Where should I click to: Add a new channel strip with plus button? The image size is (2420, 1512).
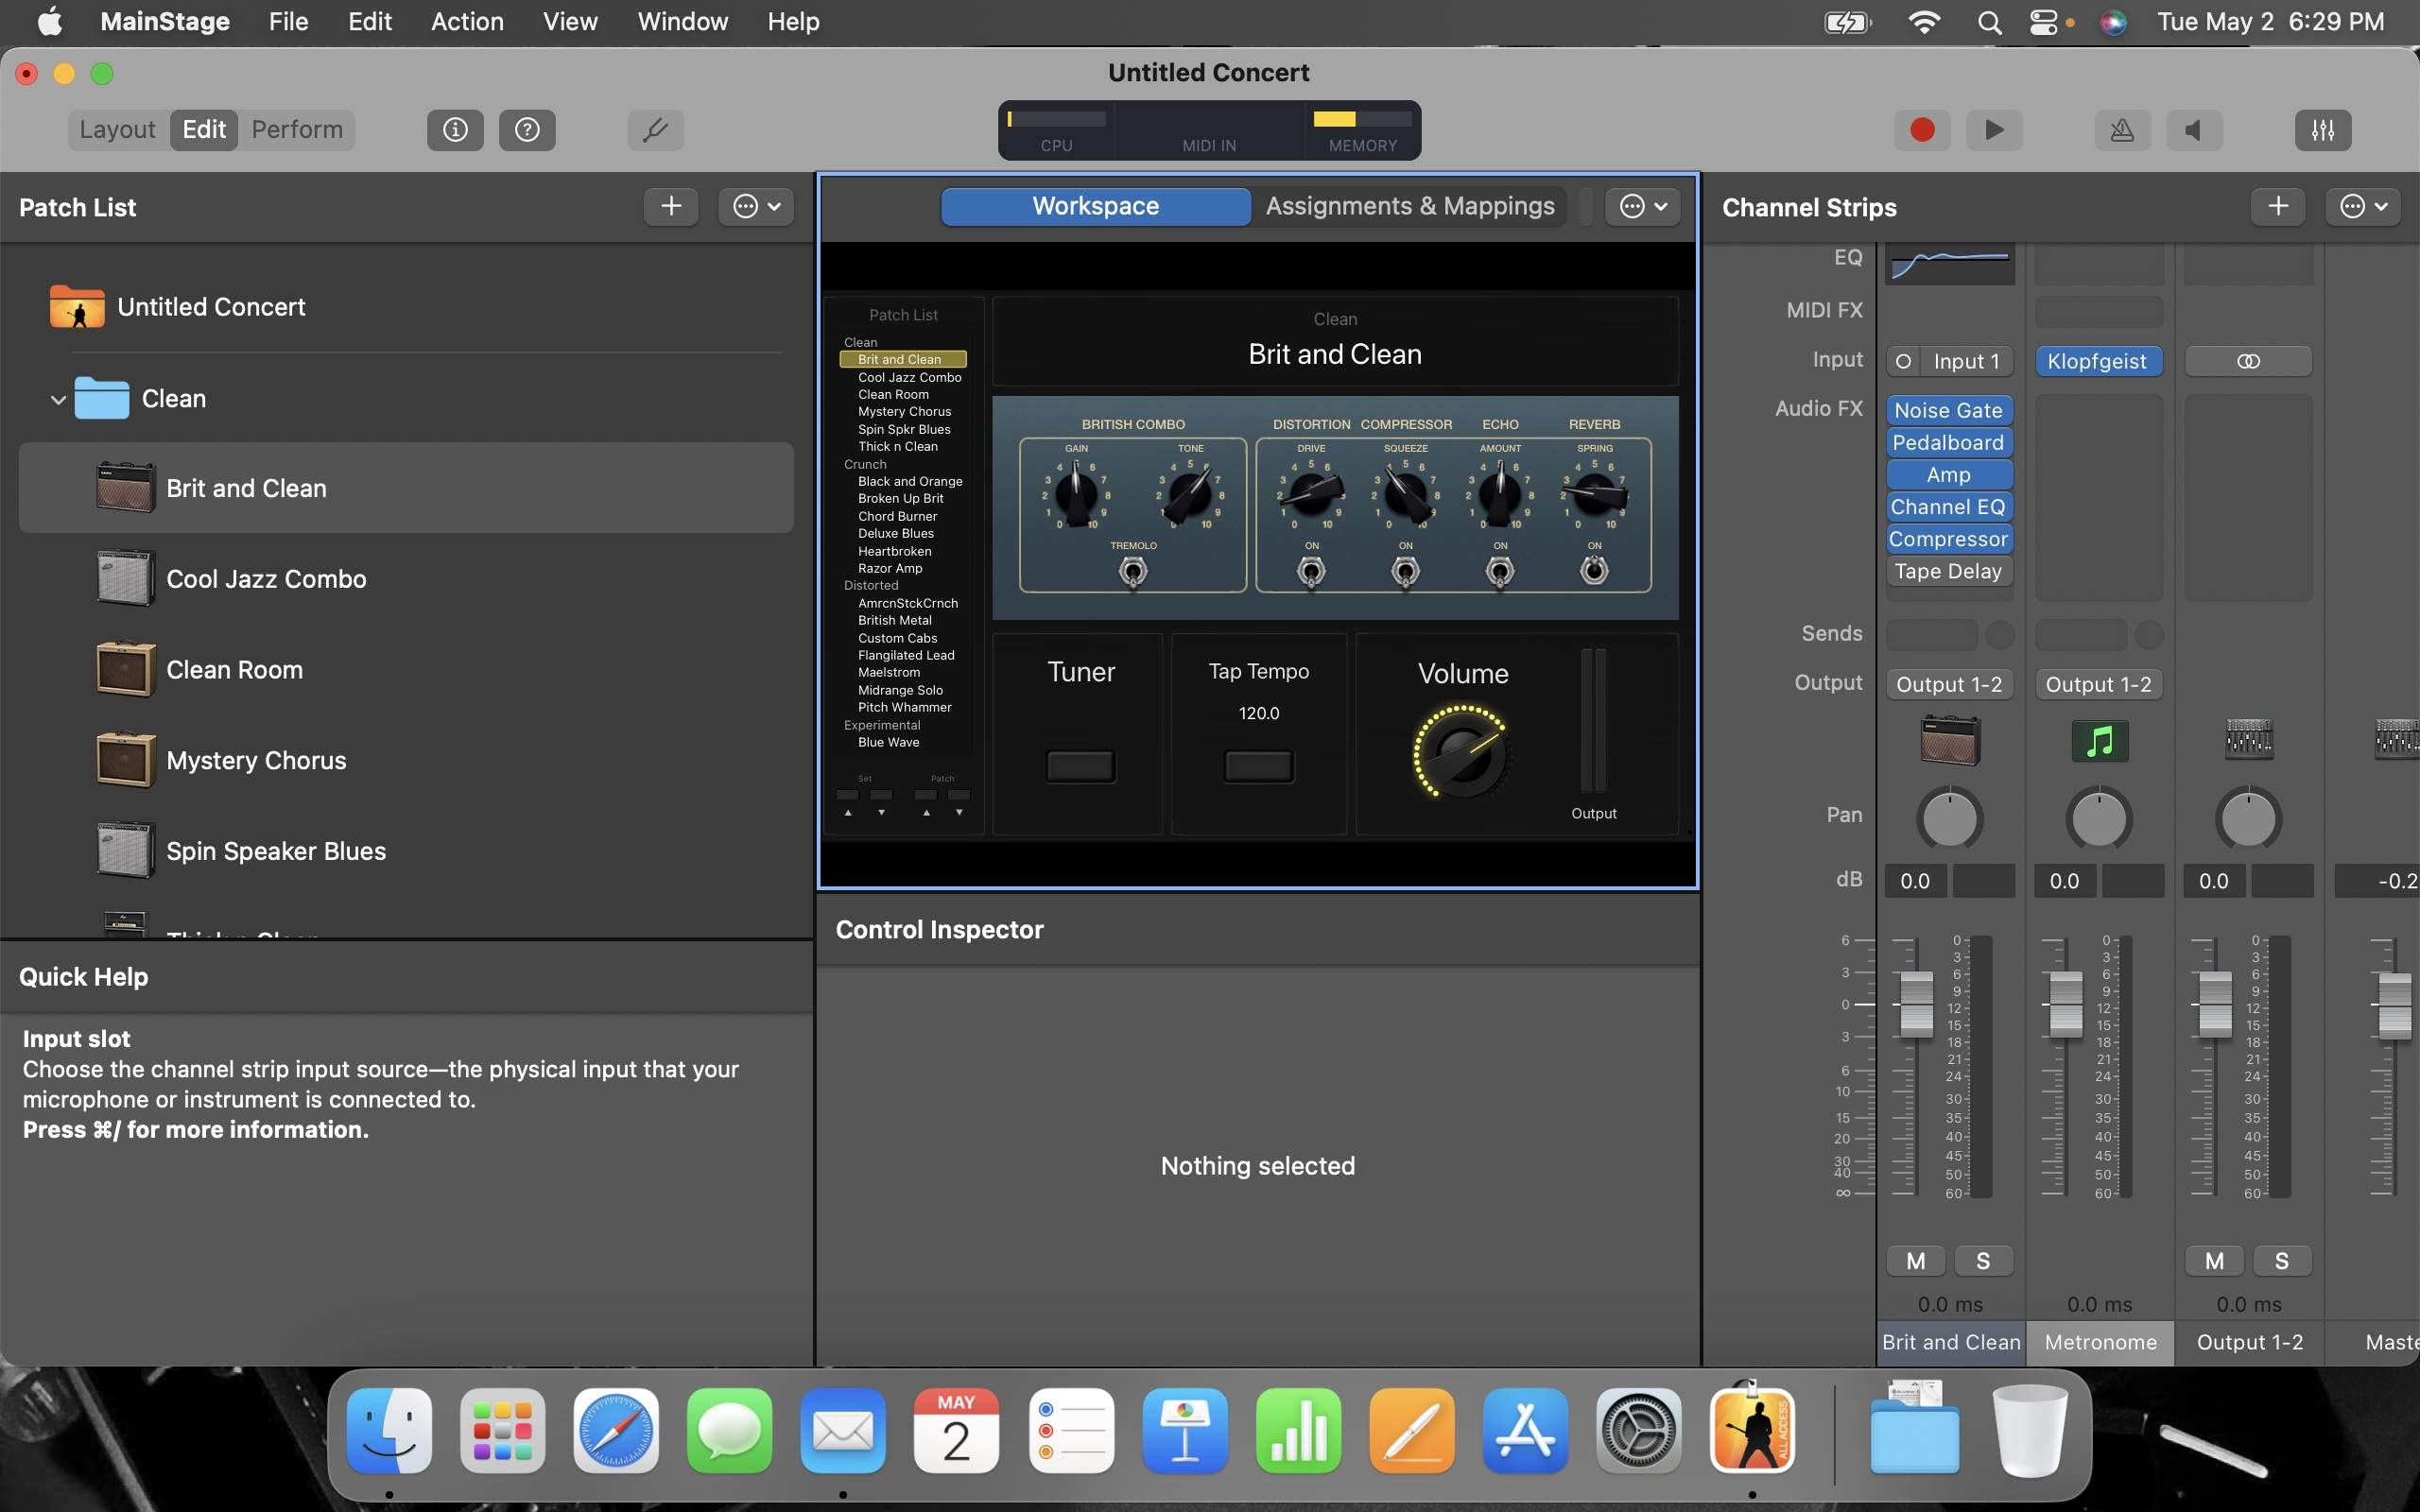tap(2278, 207)
